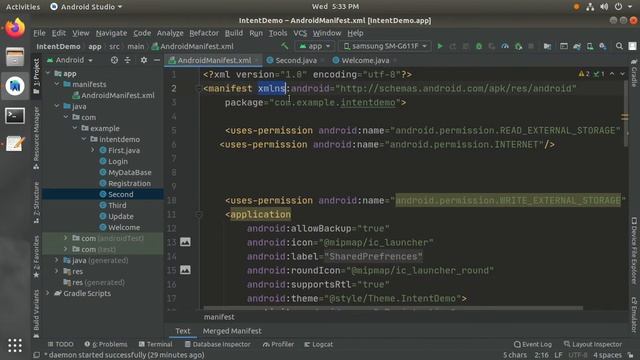Image resolution: width=640 pixels, height=360 pixels.
Task: Toggle the Emulator side panel
Action: (x=634, y=314)
